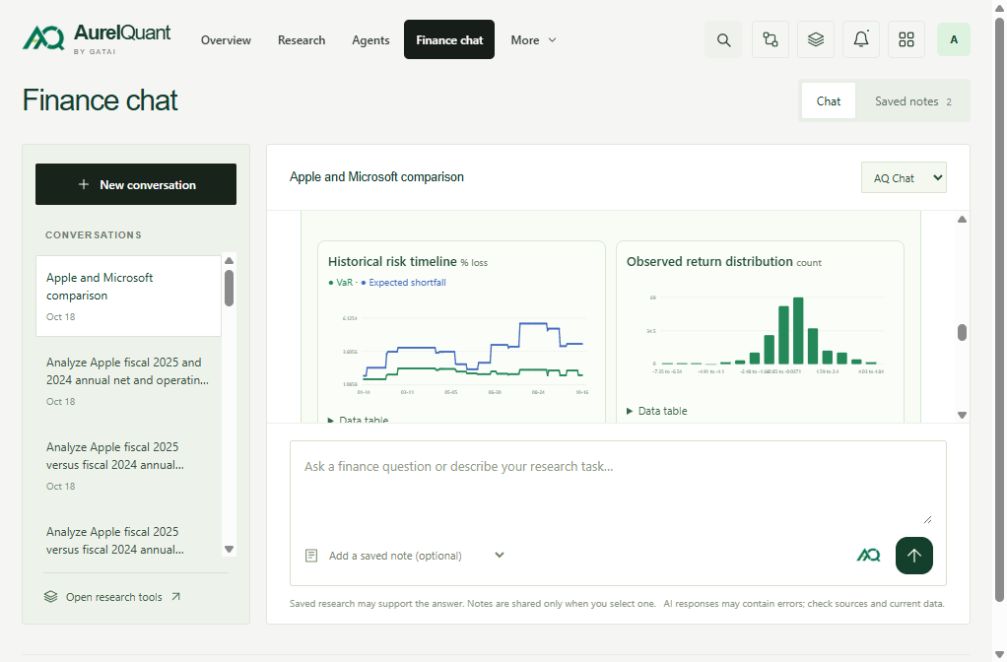The image size is (1007, 662).
Task: Click conversations list scroll up arrow
Action: pos(229,261)
